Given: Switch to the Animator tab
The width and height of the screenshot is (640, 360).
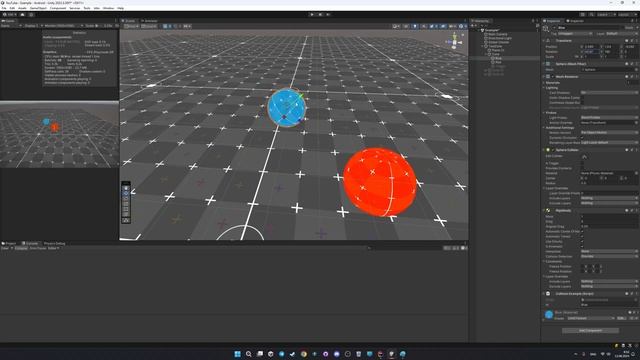Looking at the screenshot, I should point(149,21).
